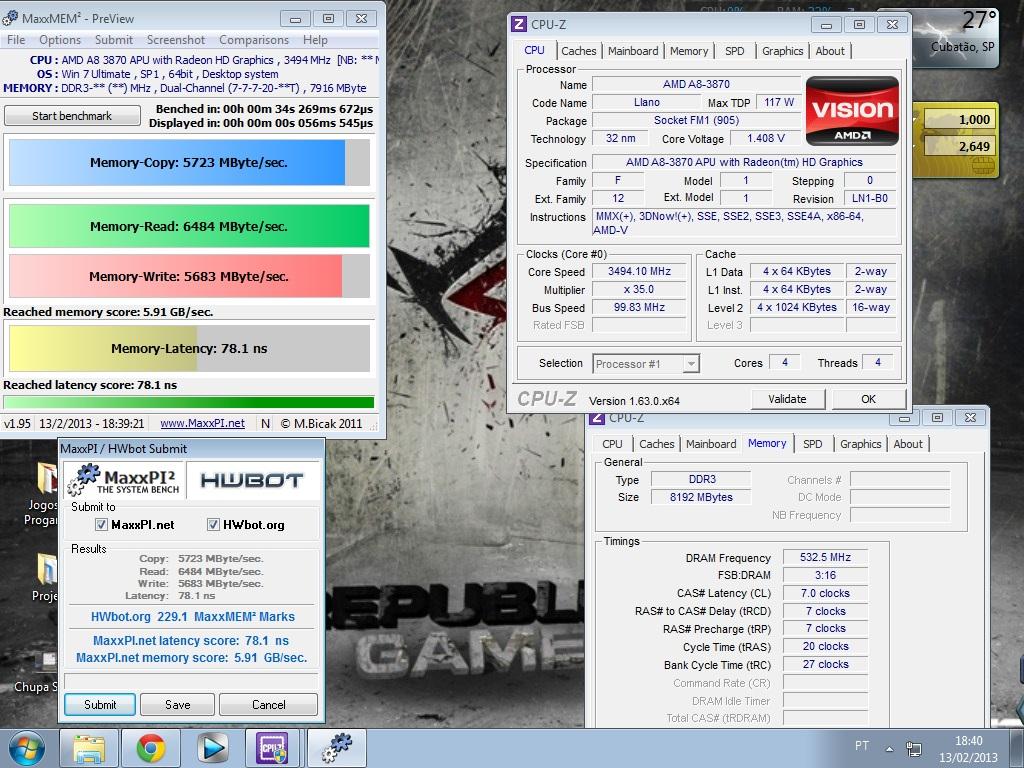Image resolution: width=1024 pixels, height=768 pixels.
Task: Toggle HWbot.org submit checkbox
Action: [x=213, y=524]
